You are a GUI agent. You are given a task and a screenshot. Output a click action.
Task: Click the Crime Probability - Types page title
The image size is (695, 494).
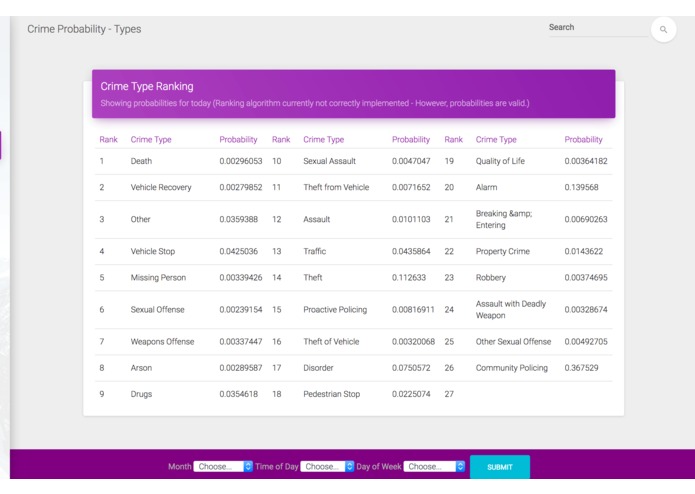[84, 29]
